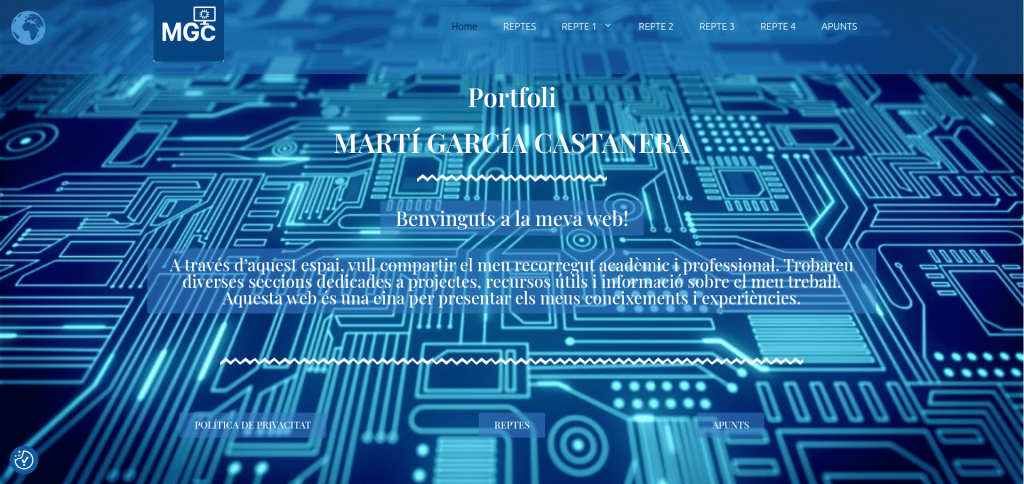The width and height of the screenshot is (1024, 484).
Task: Click the MARTÍ GARCÍA CASTANERA title
Action: [x=511, y=143]
